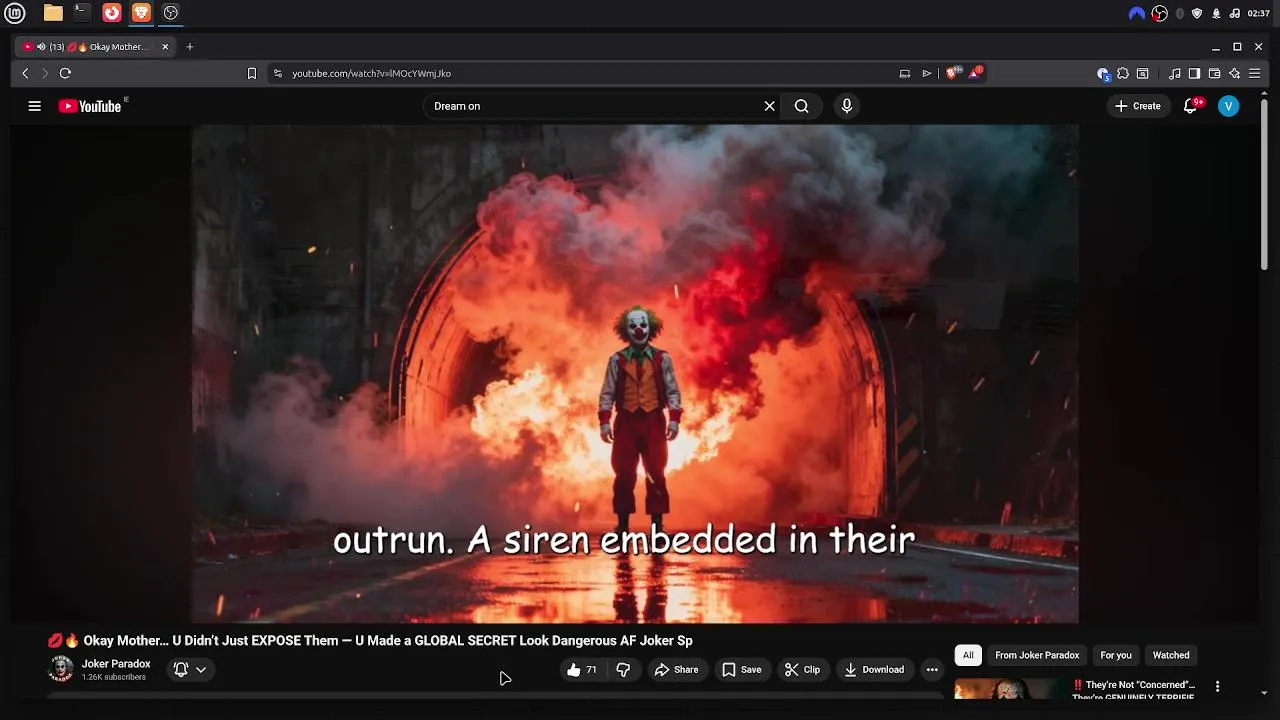The height and width of the screenshot is (720, 1280).
Task: Open Leo AI sparkle icon
Action: [x=1234, y=73]
